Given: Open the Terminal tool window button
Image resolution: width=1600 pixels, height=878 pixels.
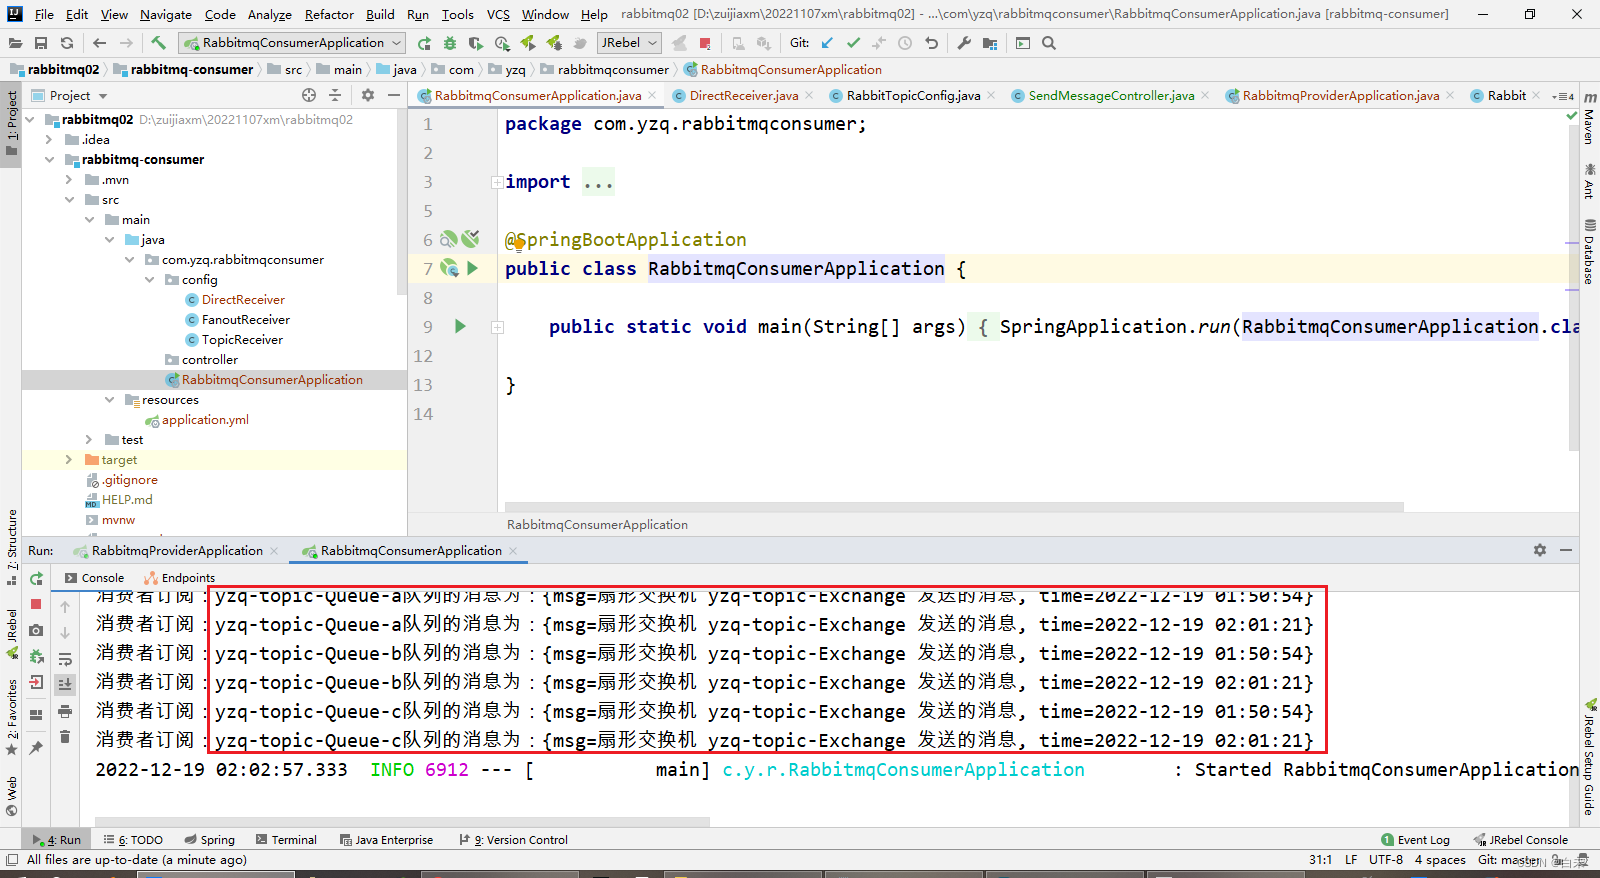Looking at the screenshot, I should [286, 840].
